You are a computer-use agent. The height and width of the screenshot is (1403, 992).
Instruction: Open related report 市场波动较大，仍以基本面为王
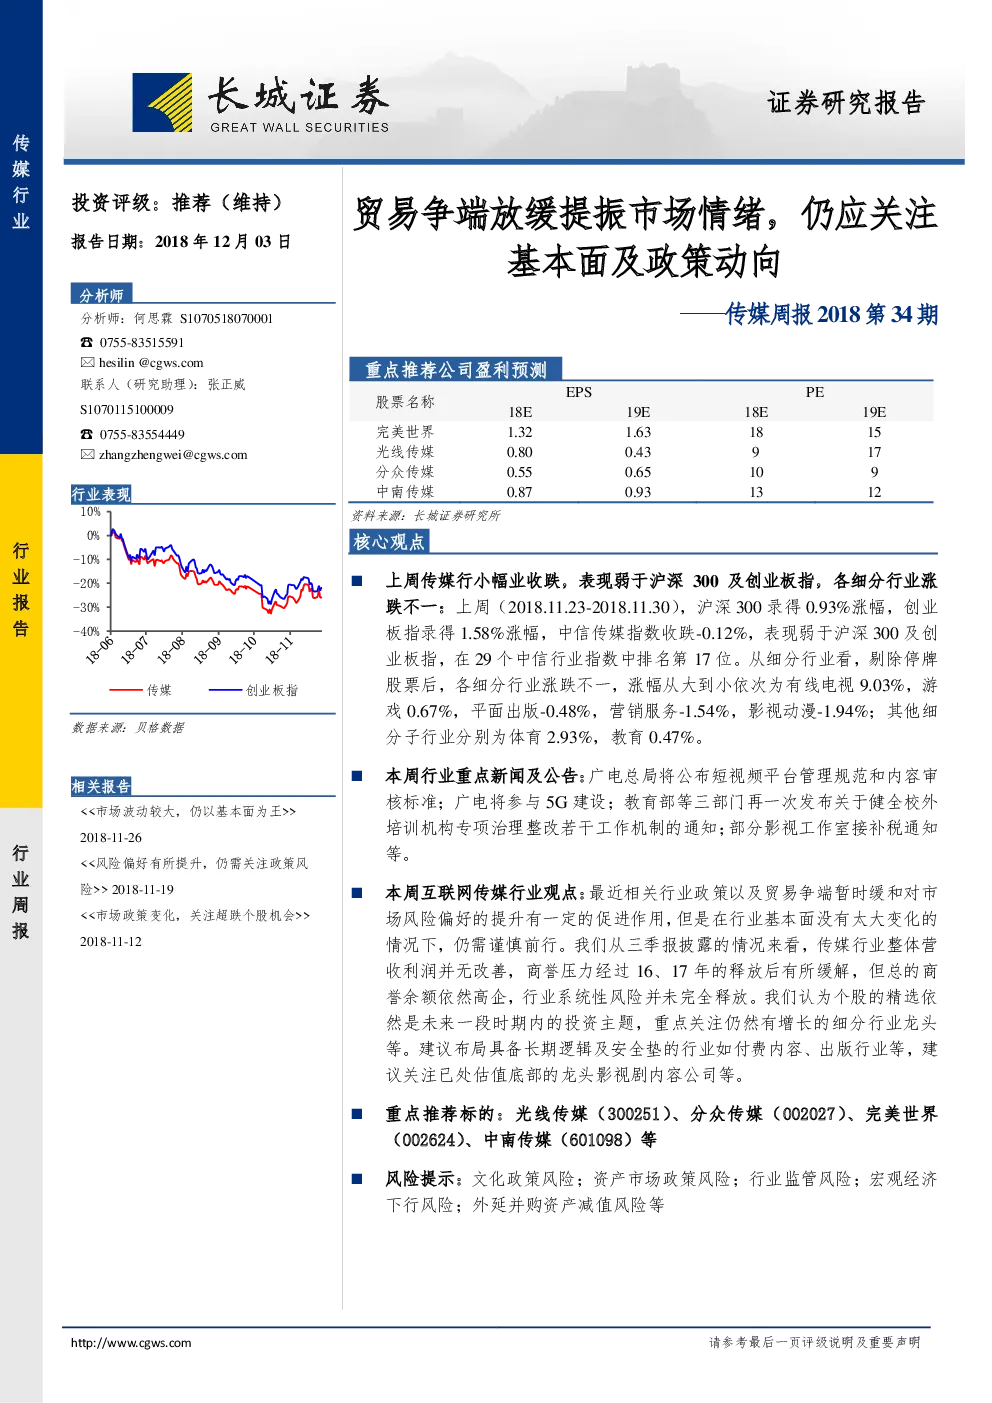tap(188, 812)
